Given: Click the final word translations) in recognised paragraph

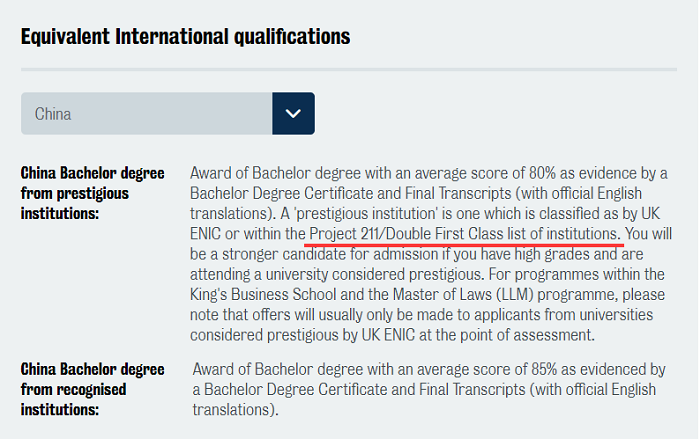Looking at the screenshot, I should [235, 410].
